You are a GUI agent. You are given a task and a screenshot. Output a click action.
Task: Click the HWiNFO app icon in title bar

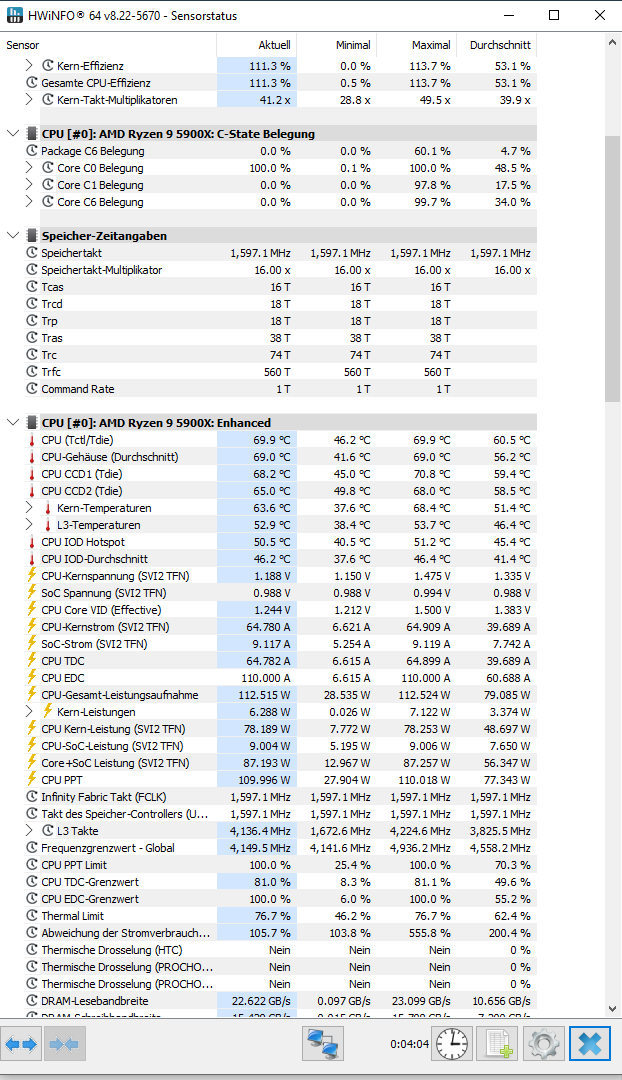click(x=14, y=15)
